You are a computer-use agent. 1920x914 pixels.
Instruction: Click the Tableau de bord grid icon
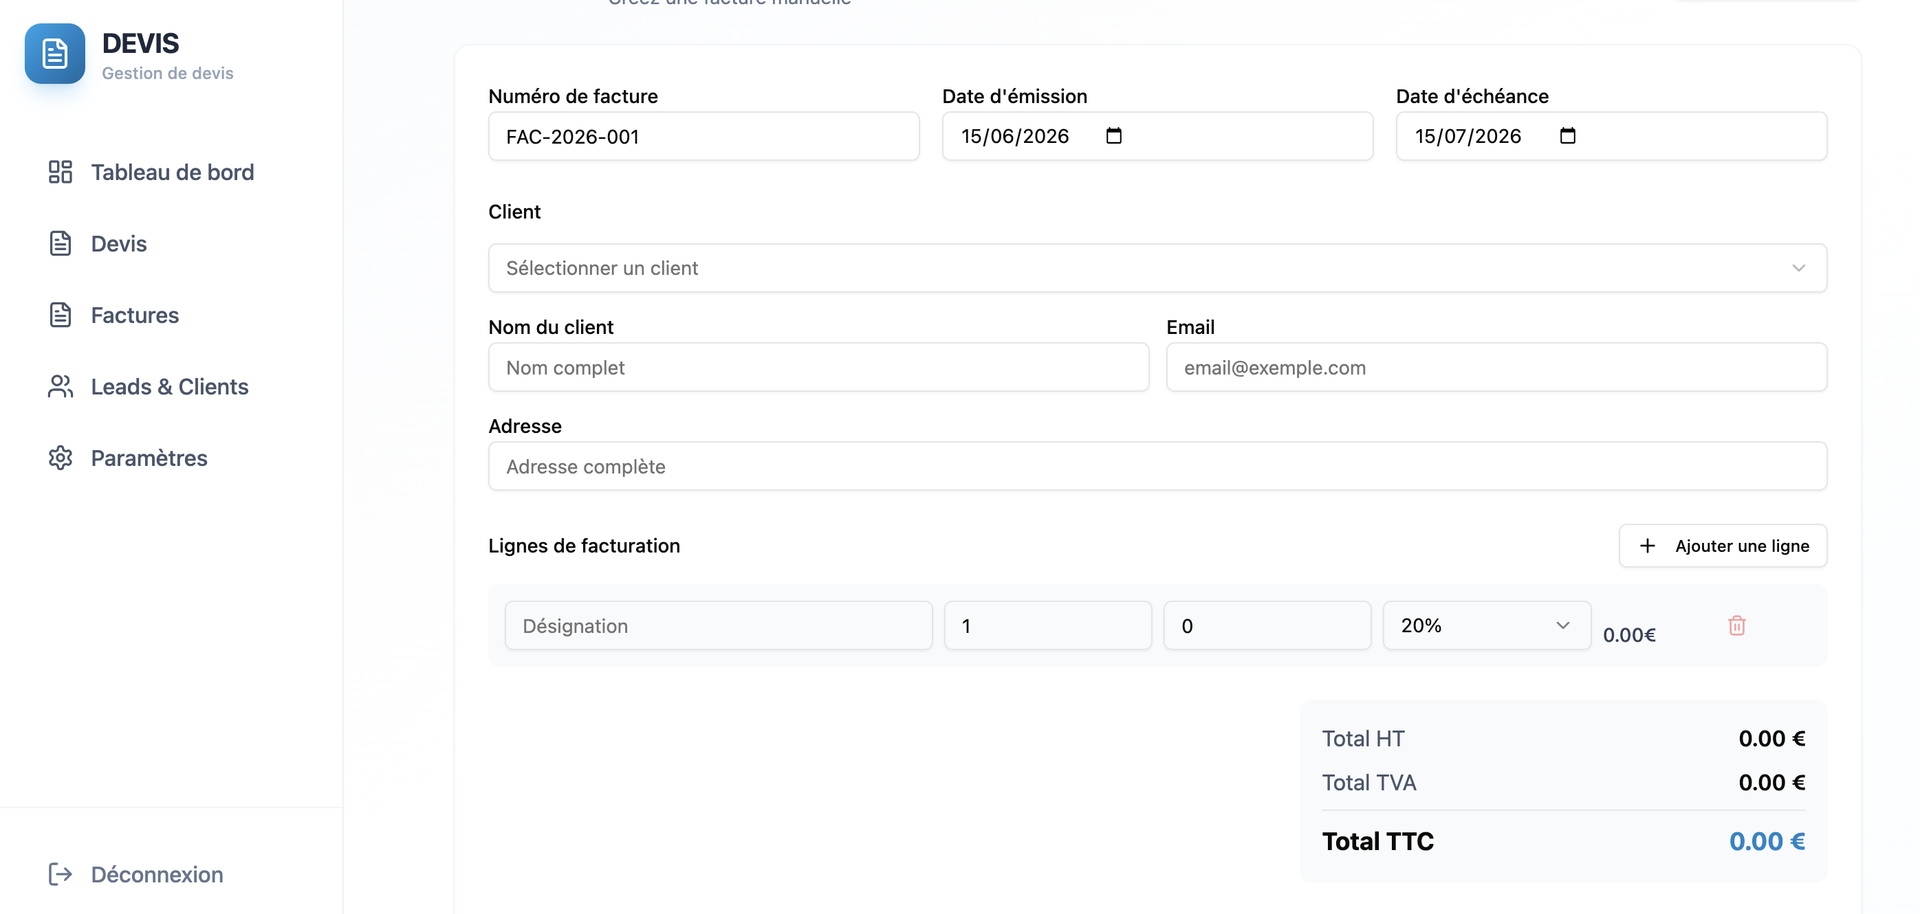[x=60, y=172]
